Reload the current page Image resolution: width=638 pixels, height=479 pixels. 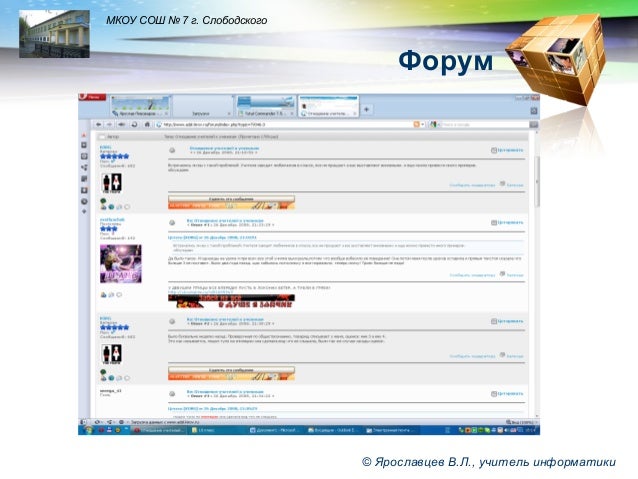click(134, 125)
